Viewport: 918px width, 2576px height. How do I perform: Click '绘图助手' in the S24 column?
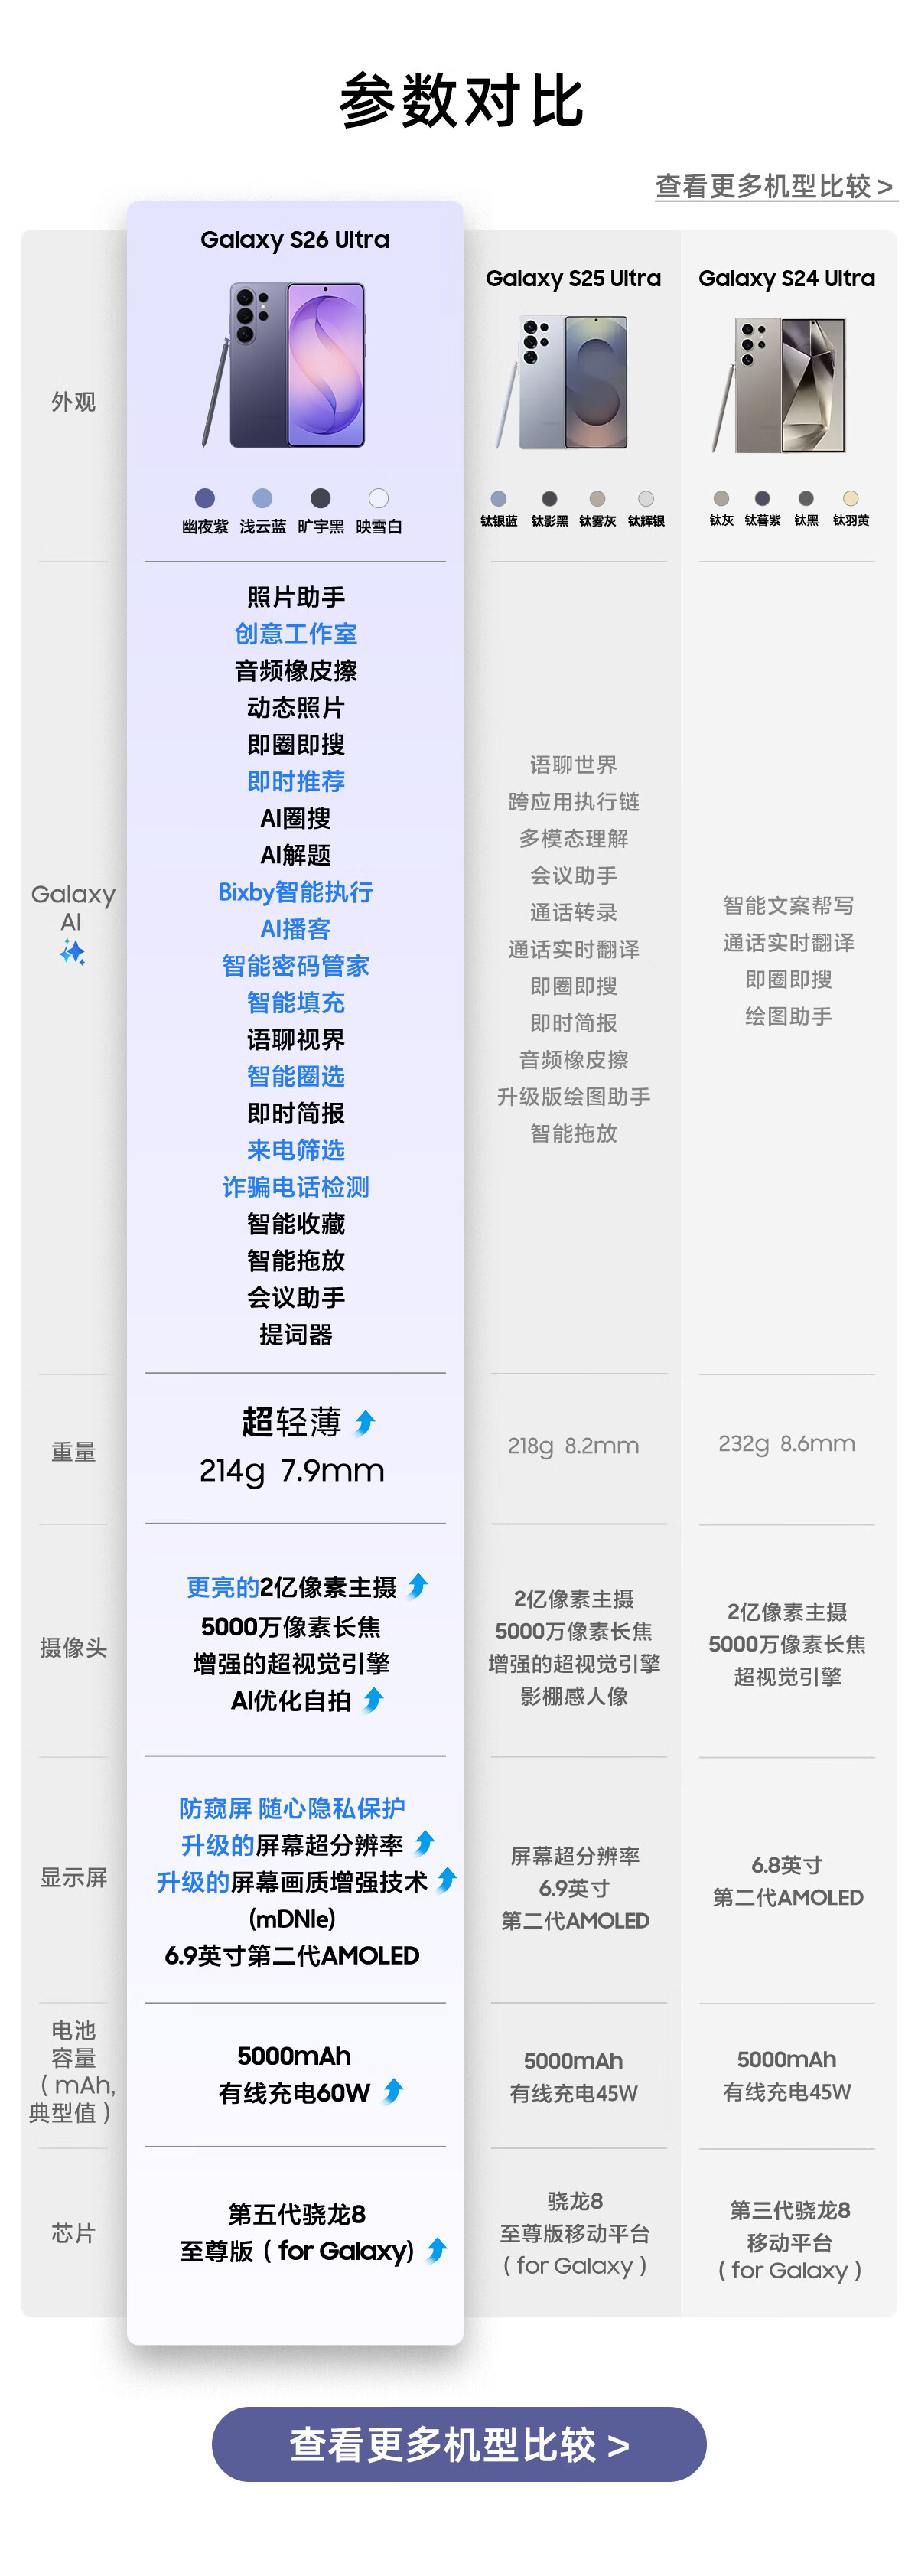pos(789,1016)
